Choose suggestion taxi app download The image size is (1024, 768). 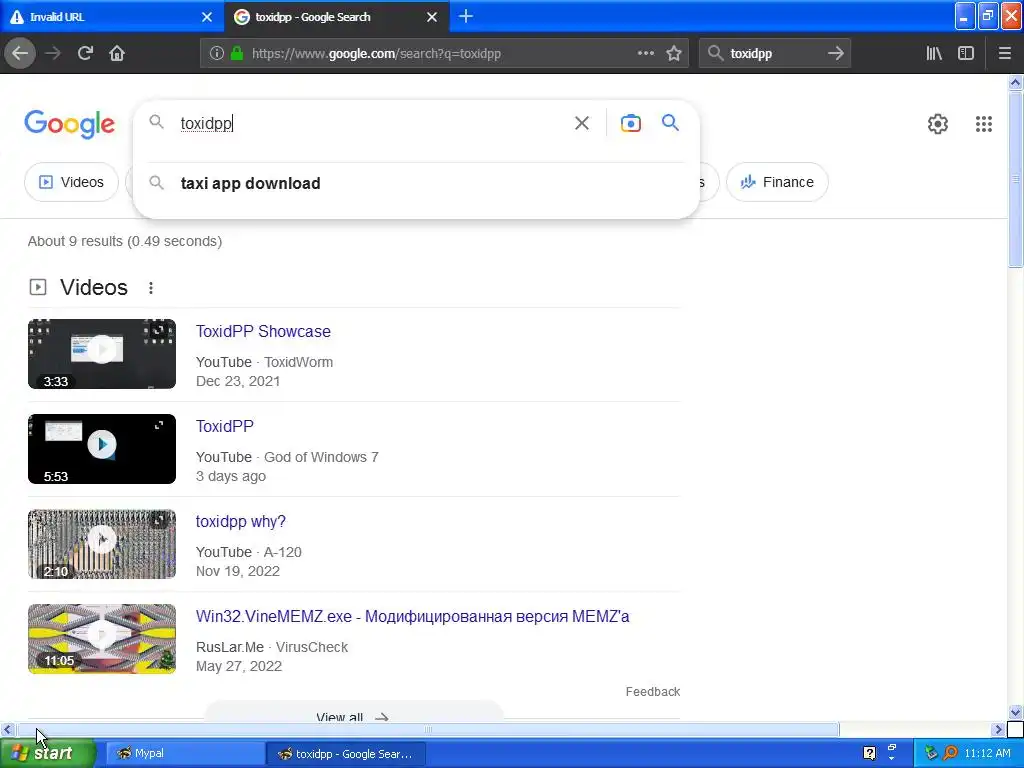coord(416,184)
